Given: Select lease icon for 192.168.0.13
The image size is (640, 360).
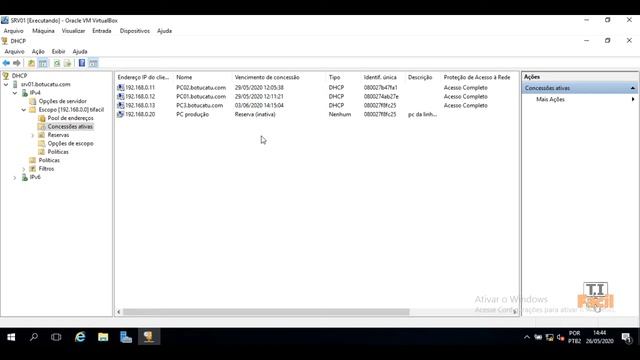Looking at the screenshot, I should tap(120, 105).
